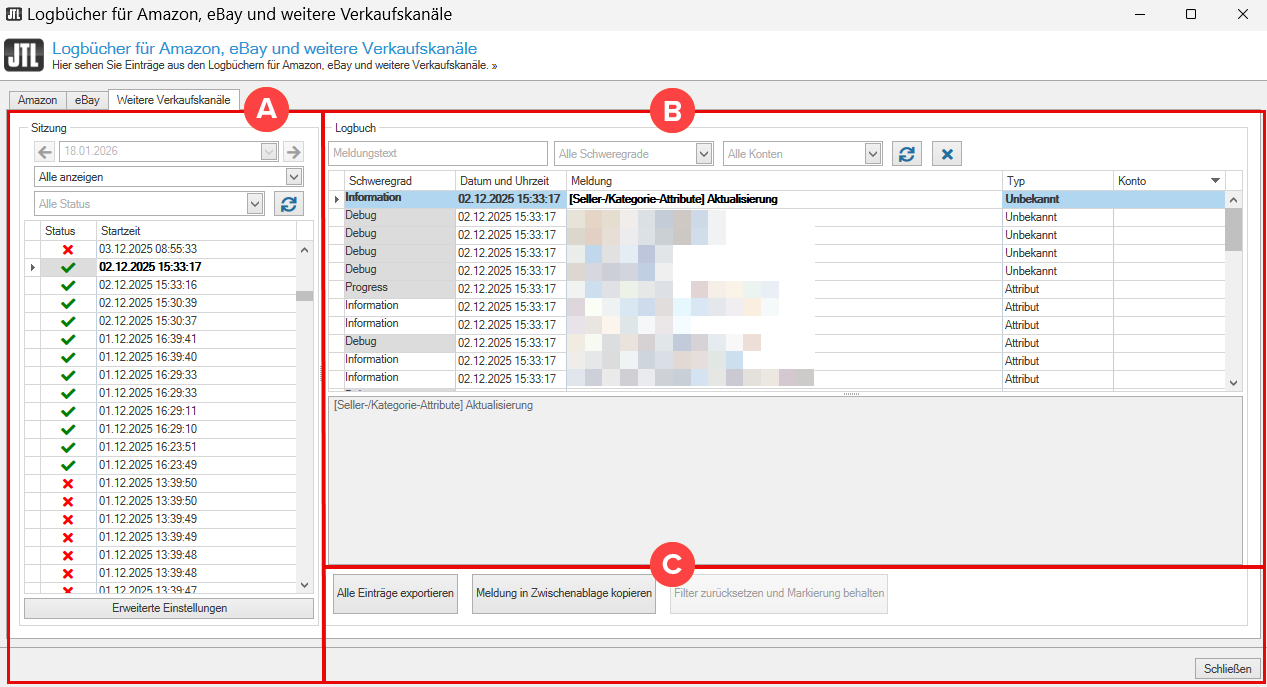This screenshot has width=1267, height=687.
Task: Select successful session 02.12.2025 15:30:39
Action: click(x=148, y=303)
